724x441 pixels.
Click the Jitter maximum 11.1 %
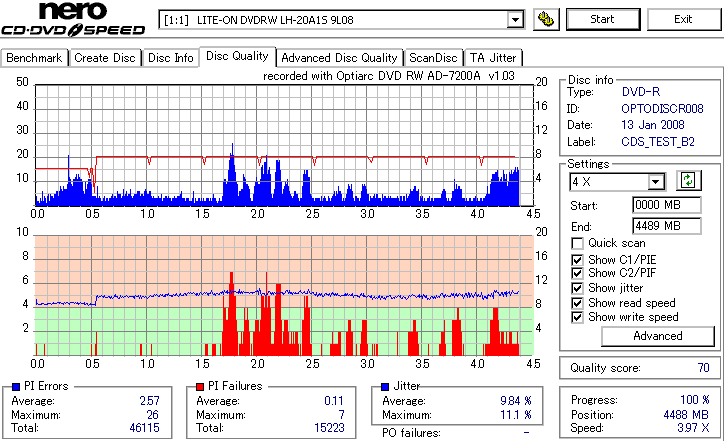tap(516, 415)
